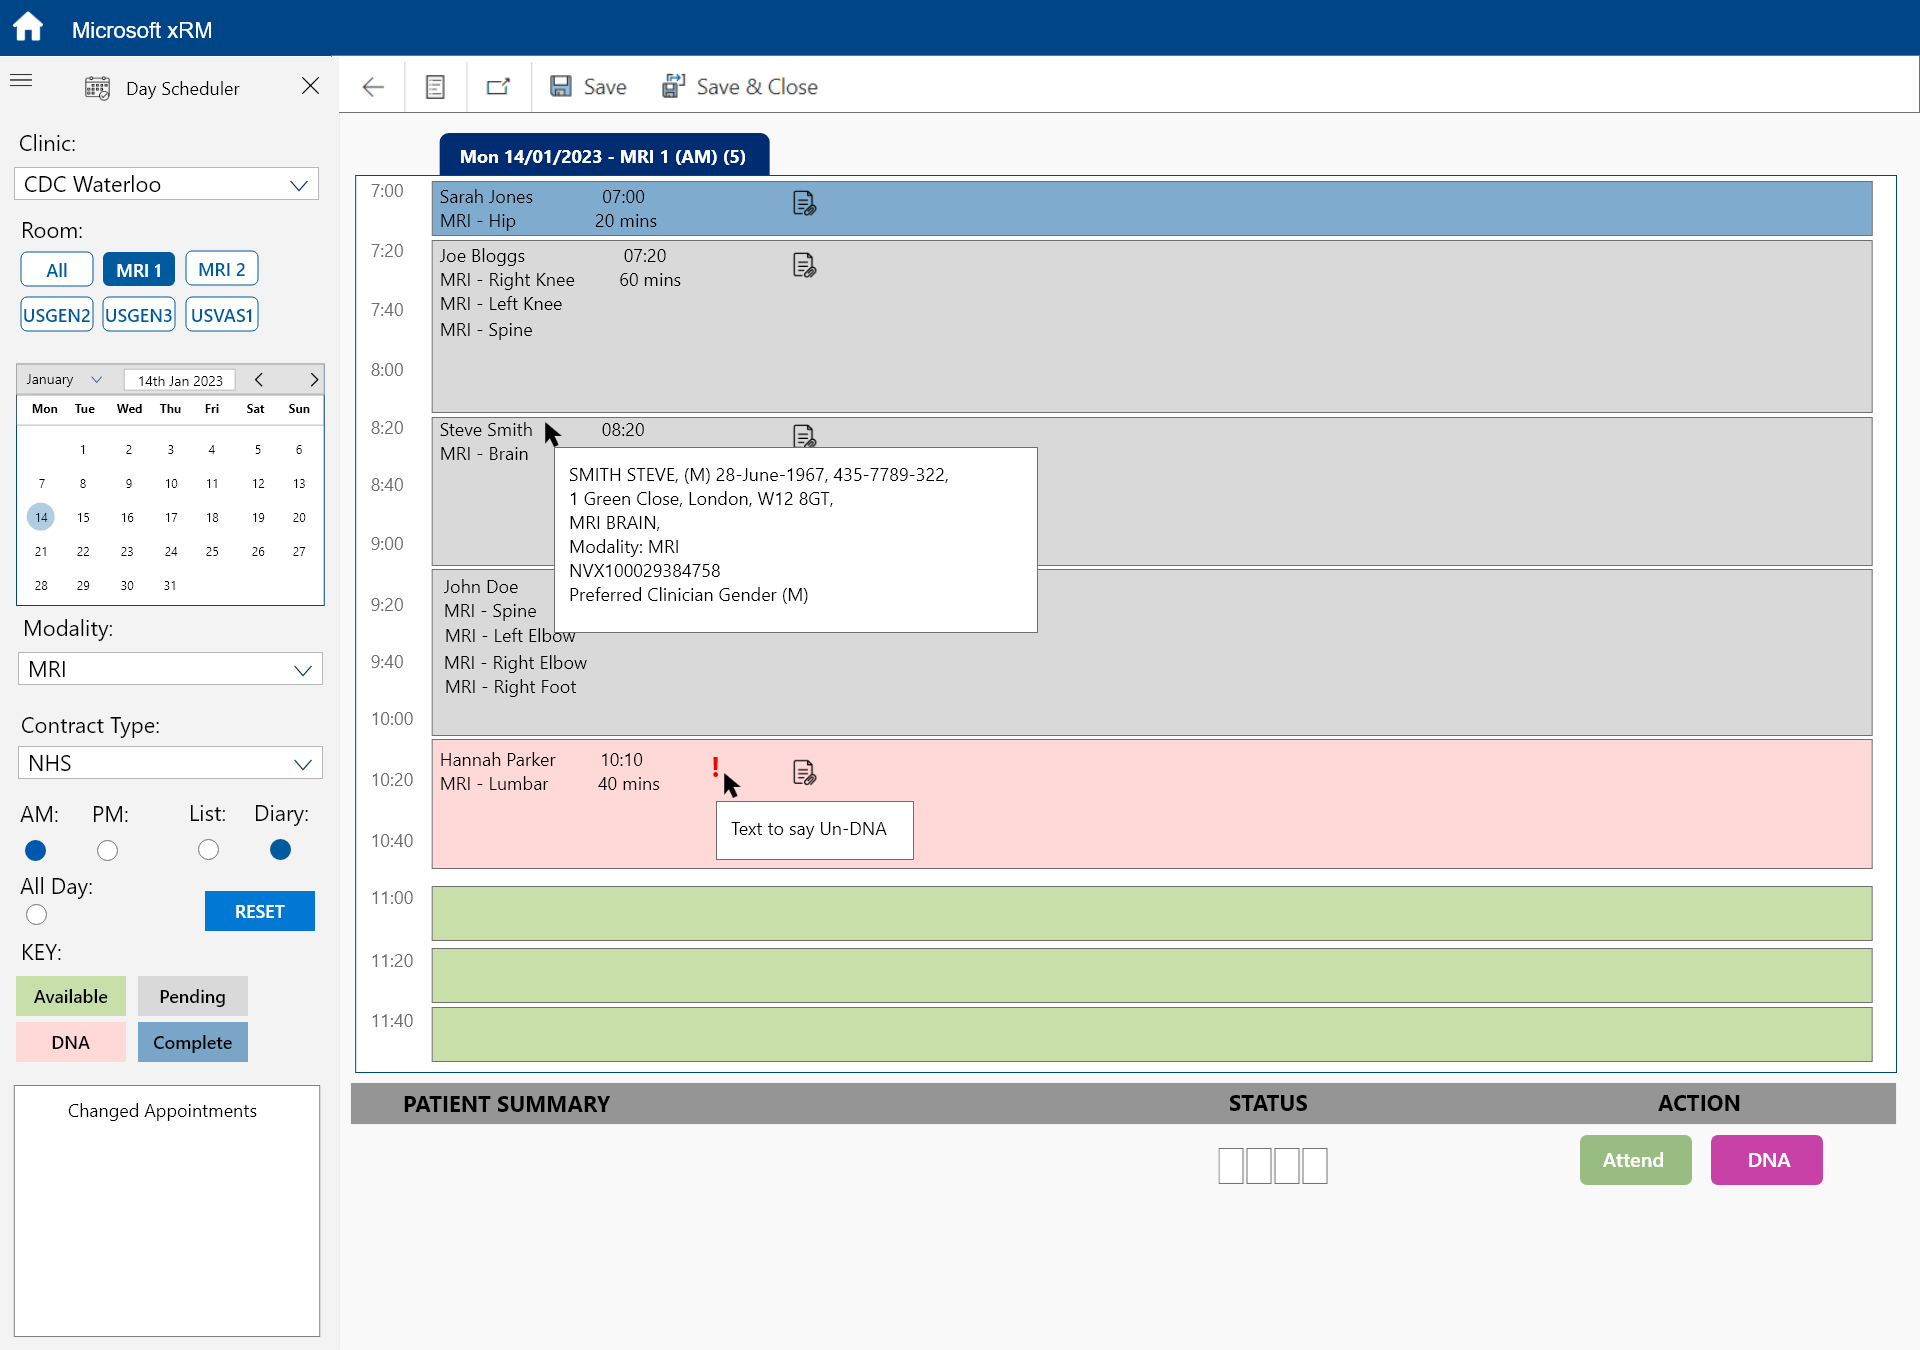Enable the All Day radio option
This screenshot has height=1350, width=1920.
[37, 914]
